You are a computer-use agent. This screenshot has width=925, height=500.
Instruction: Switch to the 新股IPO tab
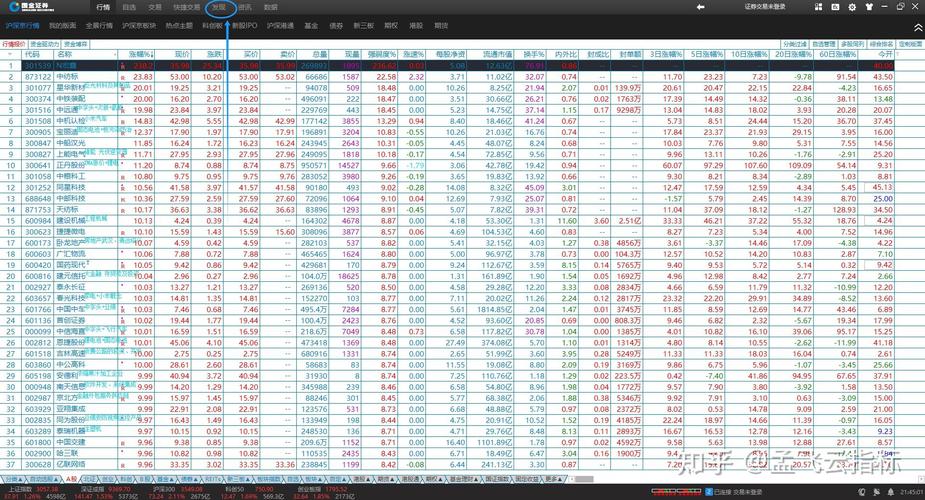tap(244, 25)
